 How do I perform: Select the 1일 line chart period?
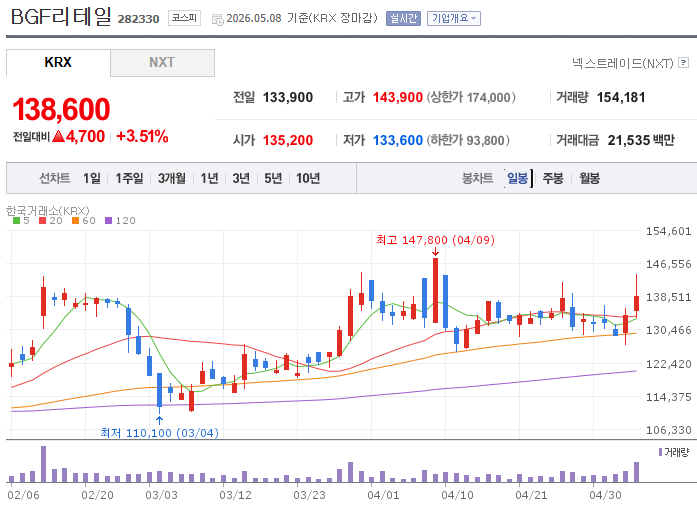[92, 178]
